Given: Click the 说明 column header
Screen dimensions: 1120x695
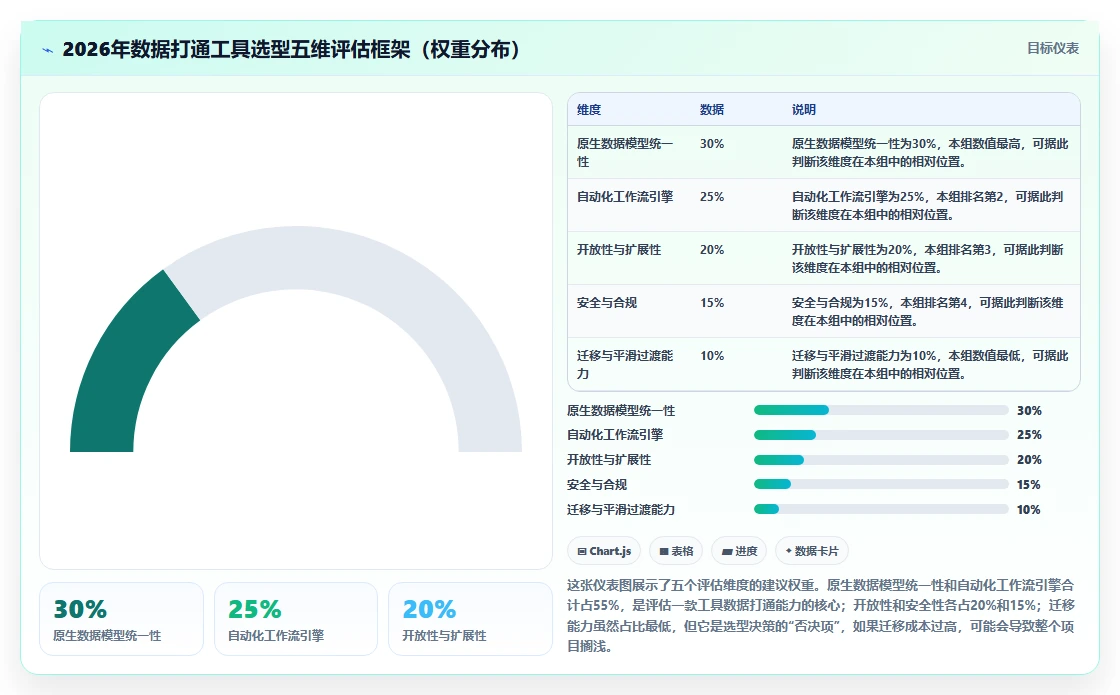Looking at the screenshot, I should [x=804, y=109].
